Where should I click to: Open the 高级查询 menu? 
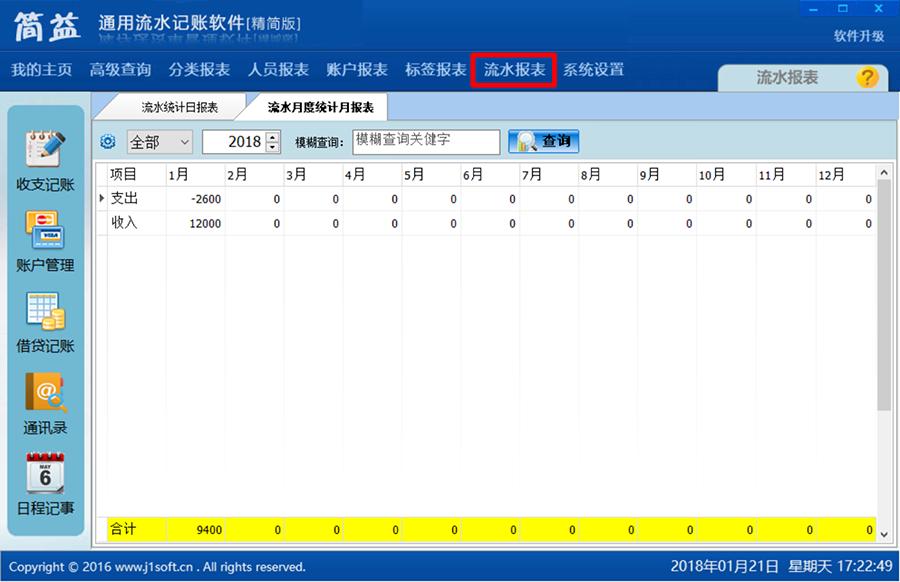121,71
